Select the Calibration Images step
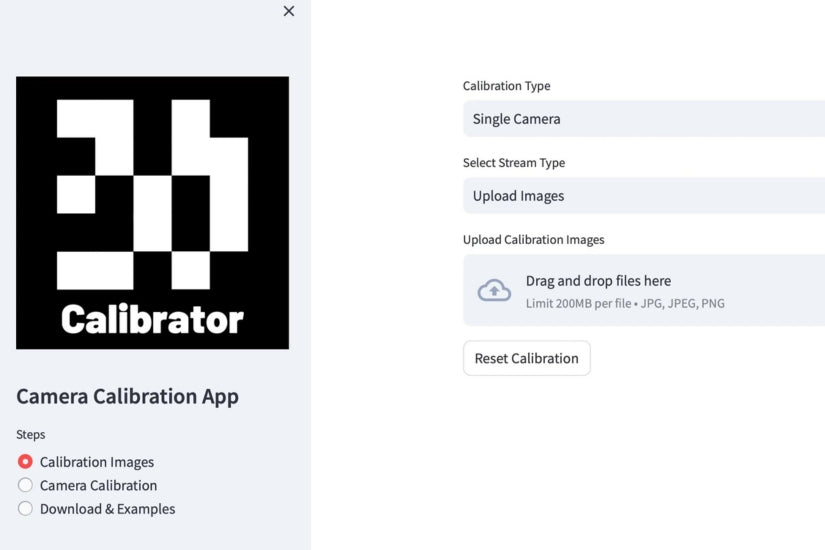 click(26, 462)
